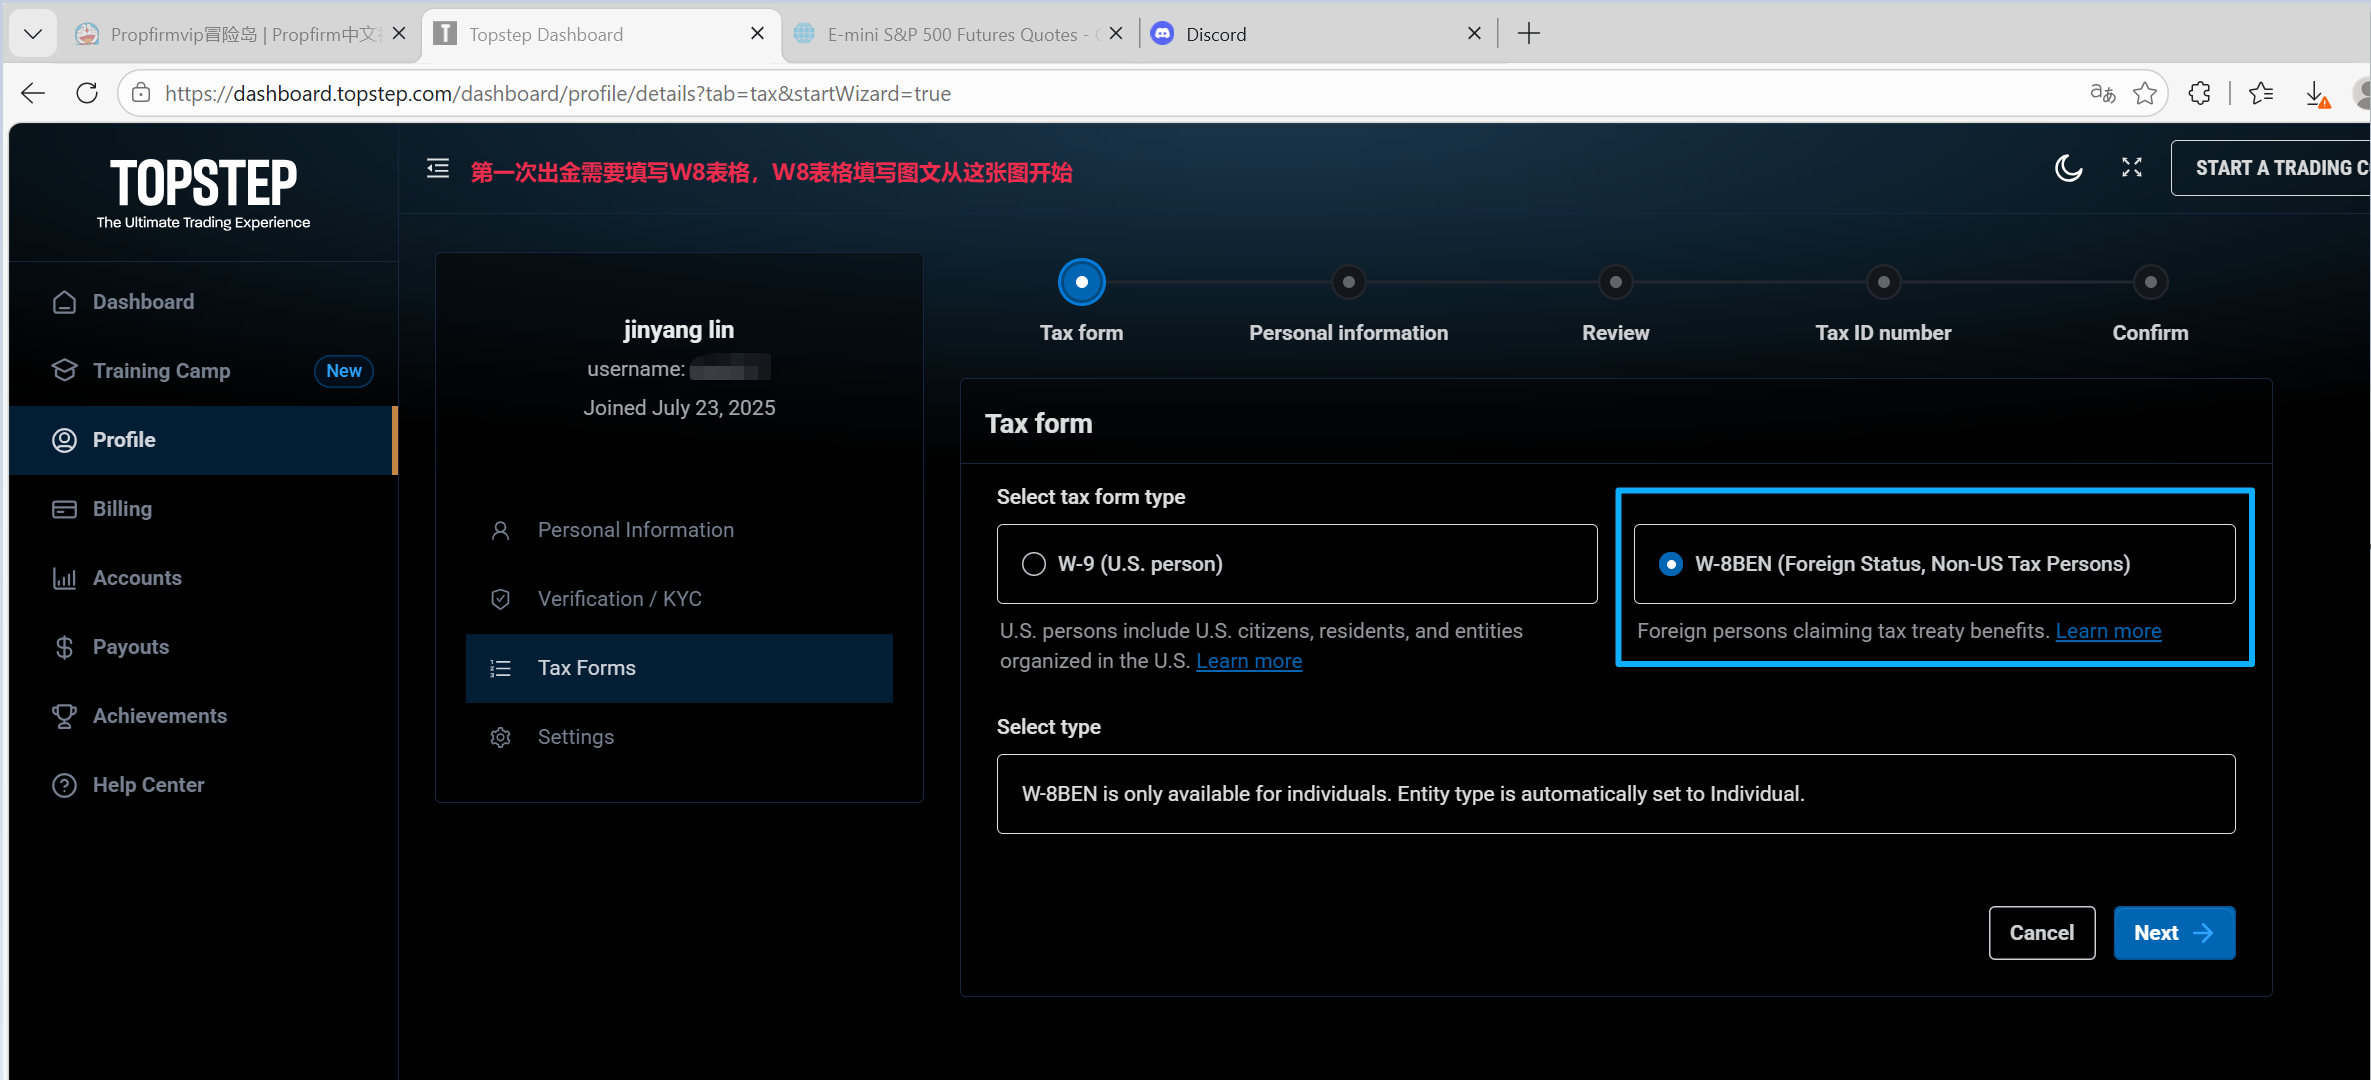This screenshot has height=1080, width=2371.
Task: Switch to the Discord browser tab
Action: click(1314, 34)
